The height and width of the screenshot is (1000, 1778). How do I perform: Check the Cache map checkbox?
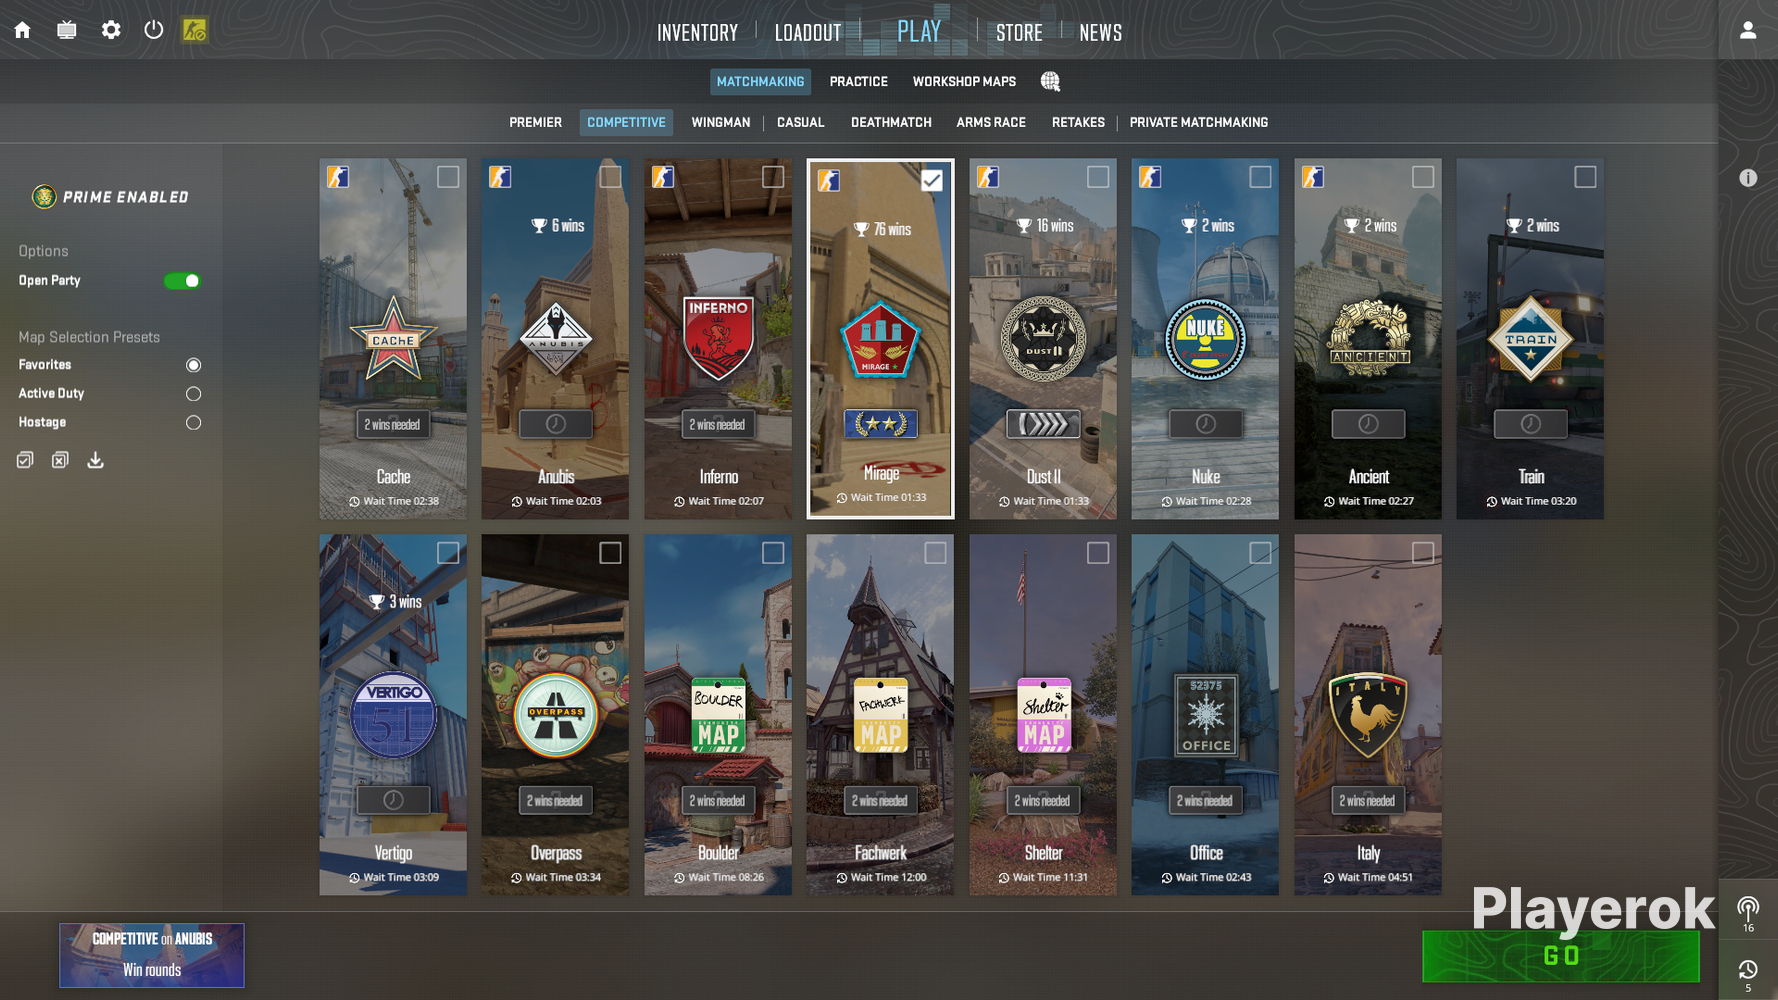coord(448,177)
